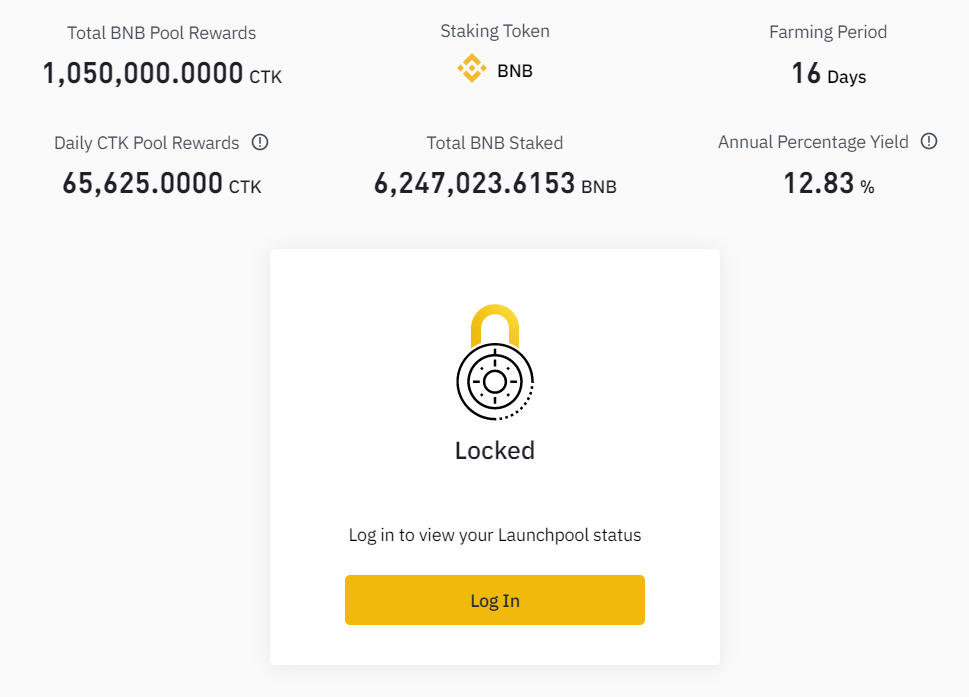The width and height of the screenshot is (969, 697).
Task: Click the info icon beside Annual Percentage Yield
Action: point(929,141)
